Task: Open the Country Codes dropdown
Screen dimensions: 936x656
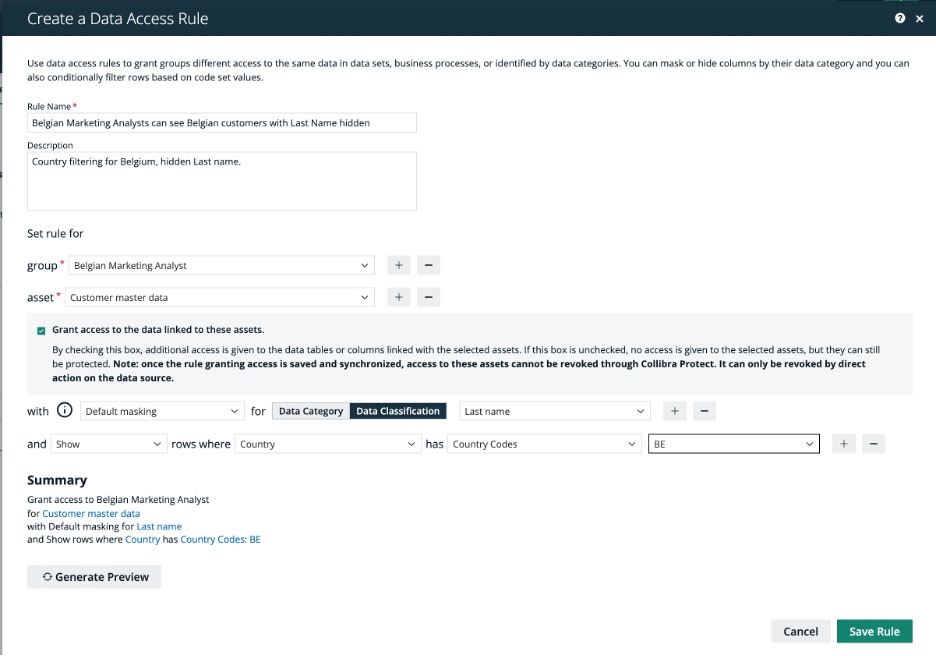Action: pos(544,444)
